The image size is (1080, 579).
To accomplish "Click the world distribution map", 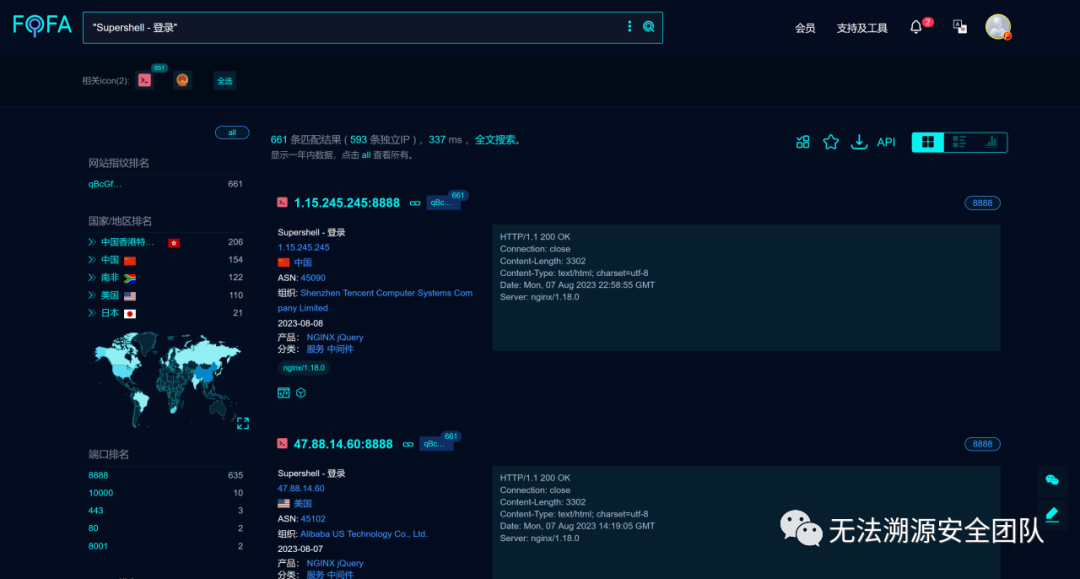I will (167, 379).
